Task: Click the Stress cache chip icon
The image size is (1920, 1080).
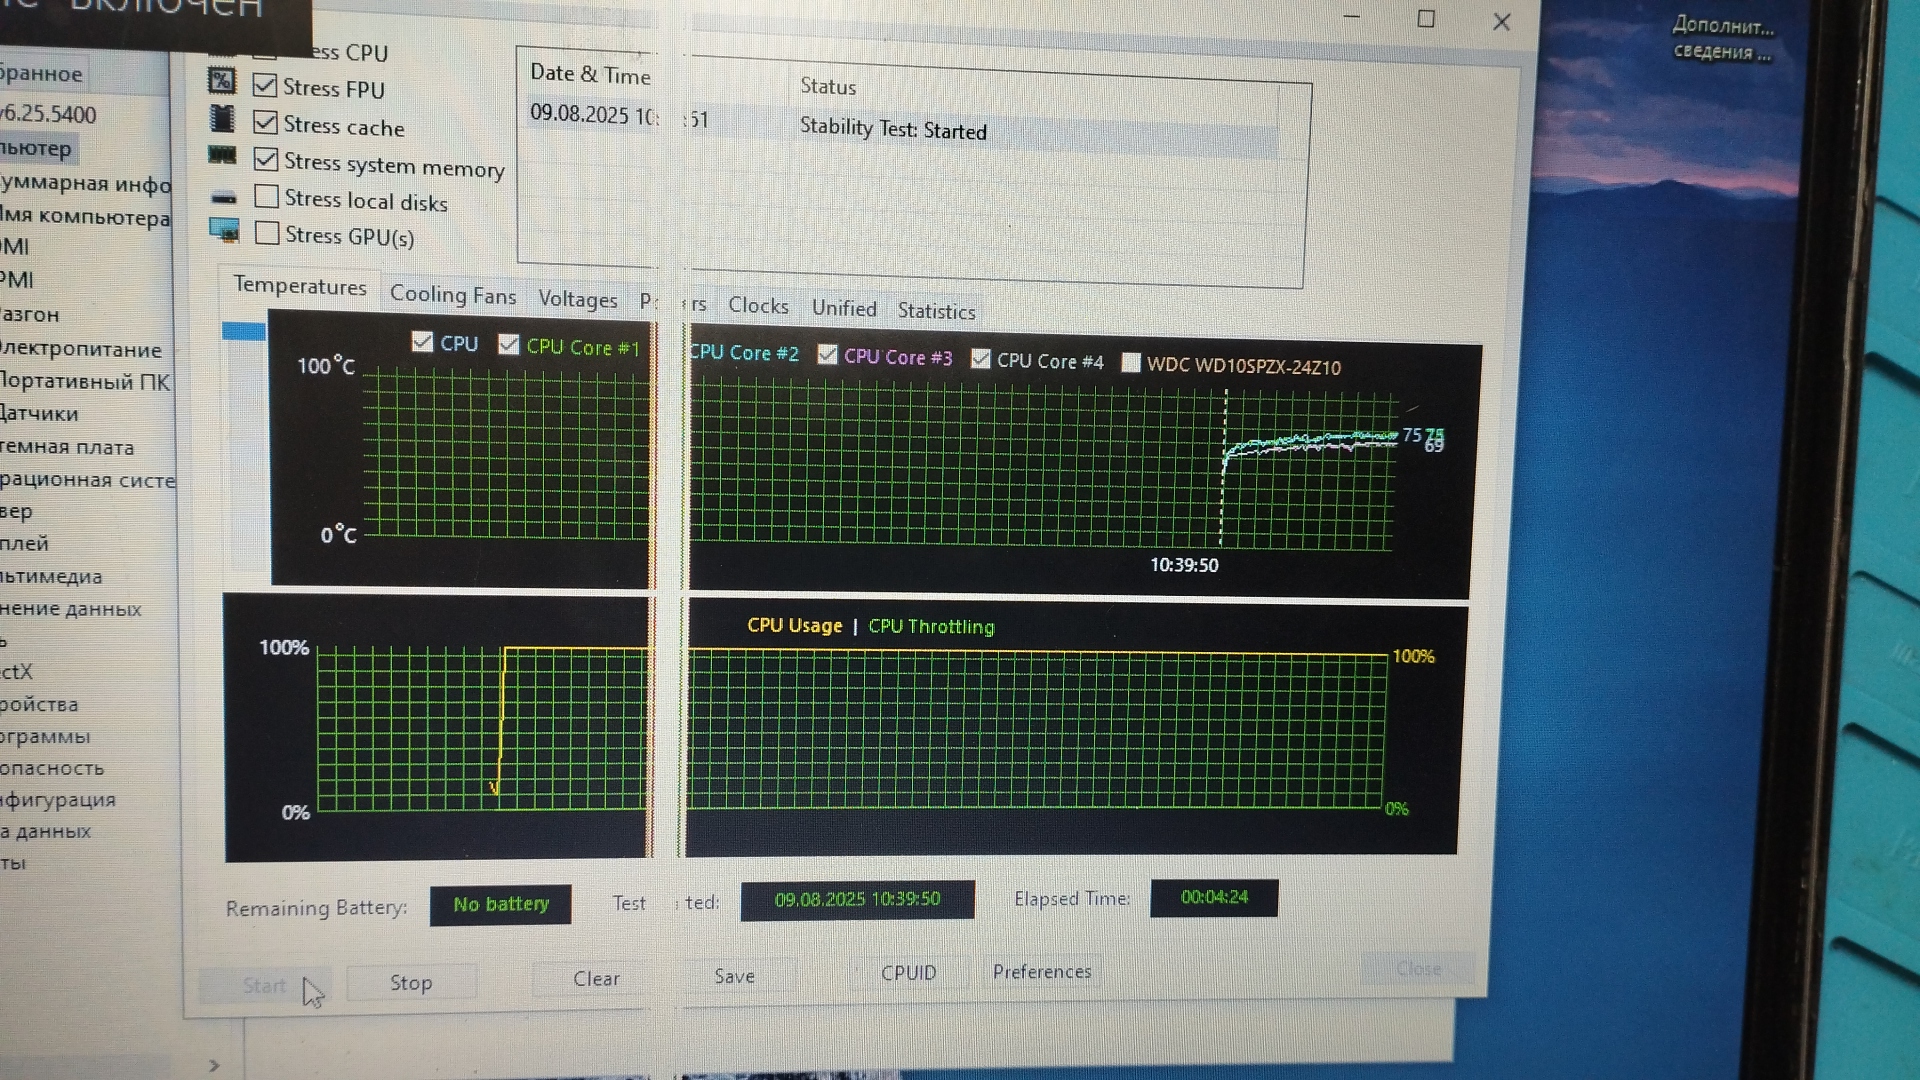Action: pyautogui.click(x=222, y=119)
